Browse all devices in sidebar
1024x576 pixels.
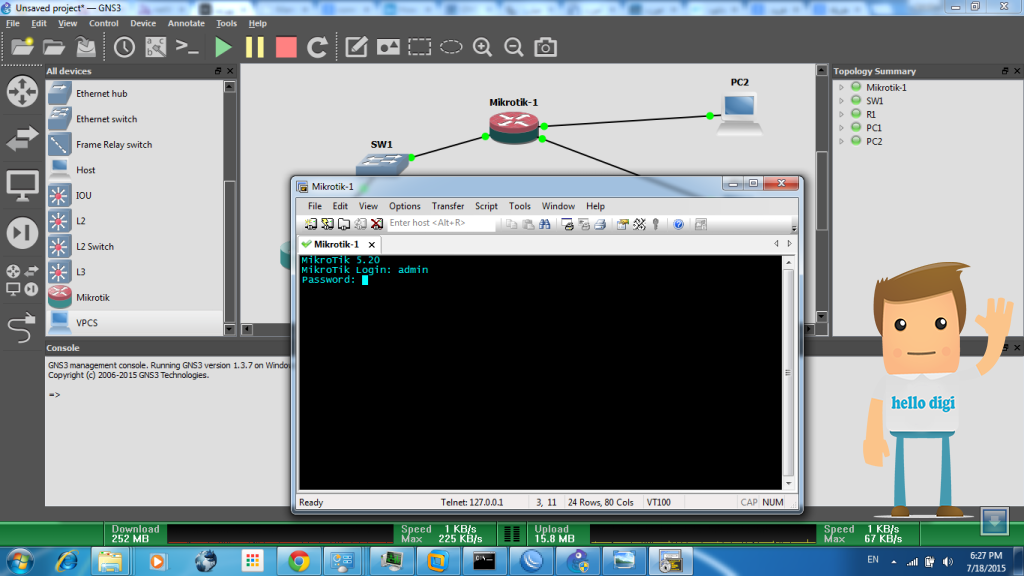tap(22, 280)
